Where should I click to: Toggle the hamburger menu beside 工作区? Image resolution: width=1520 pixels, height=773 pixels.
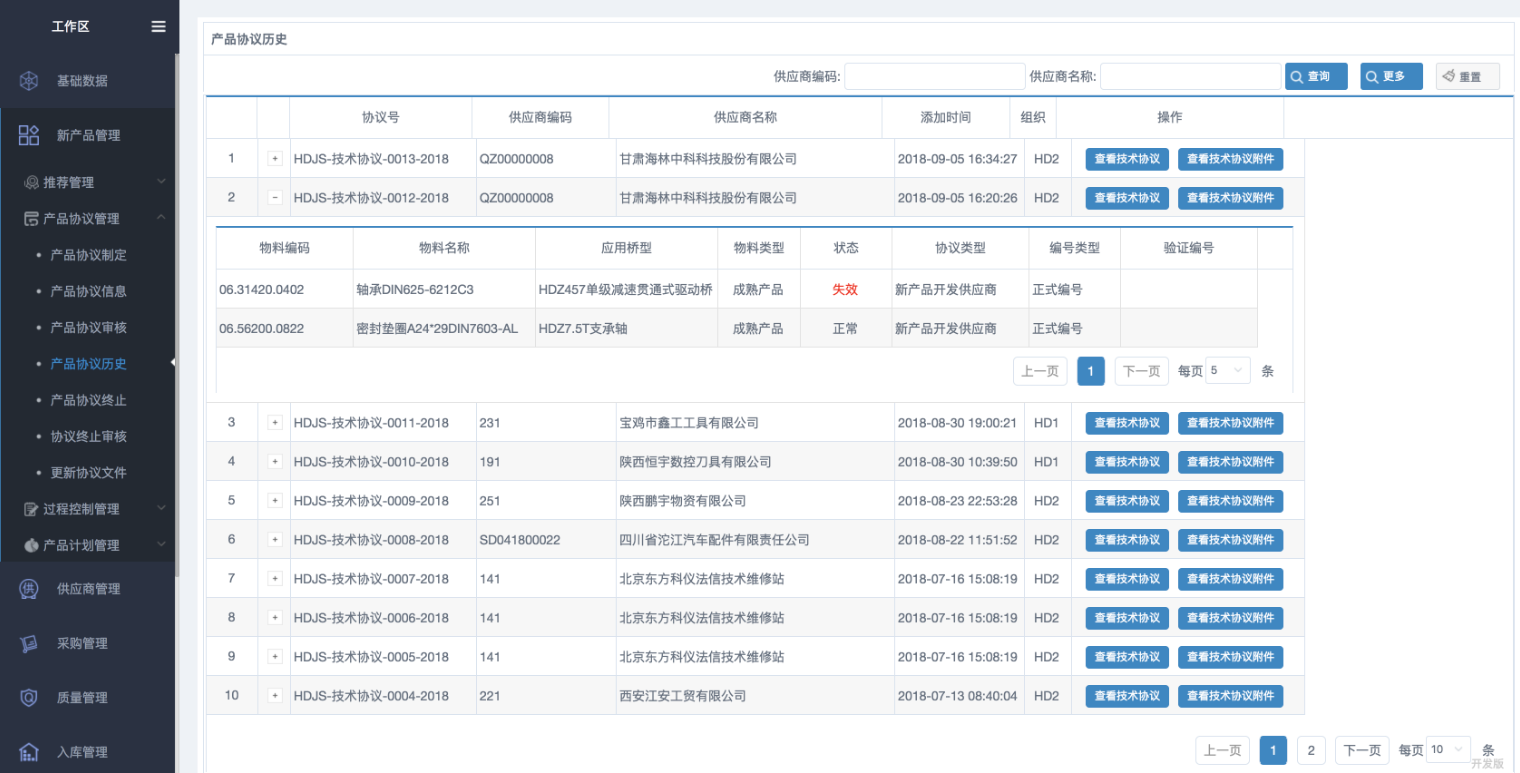[x=158, y=26]
